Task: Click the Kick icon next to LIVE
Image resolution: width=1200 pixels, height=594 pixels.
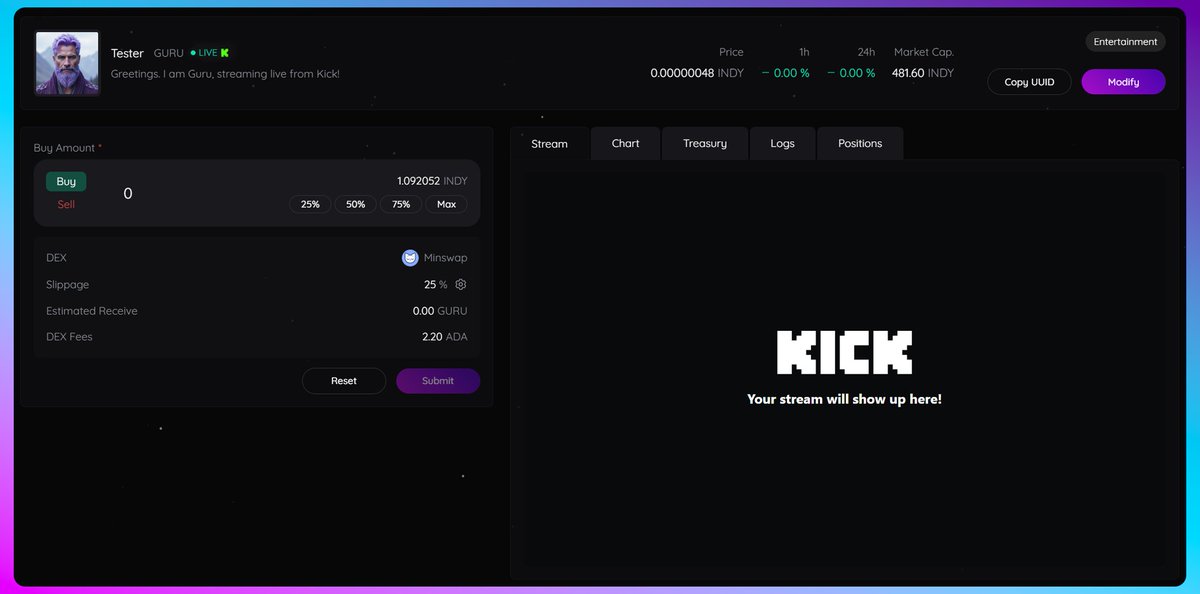Action: 225,53
